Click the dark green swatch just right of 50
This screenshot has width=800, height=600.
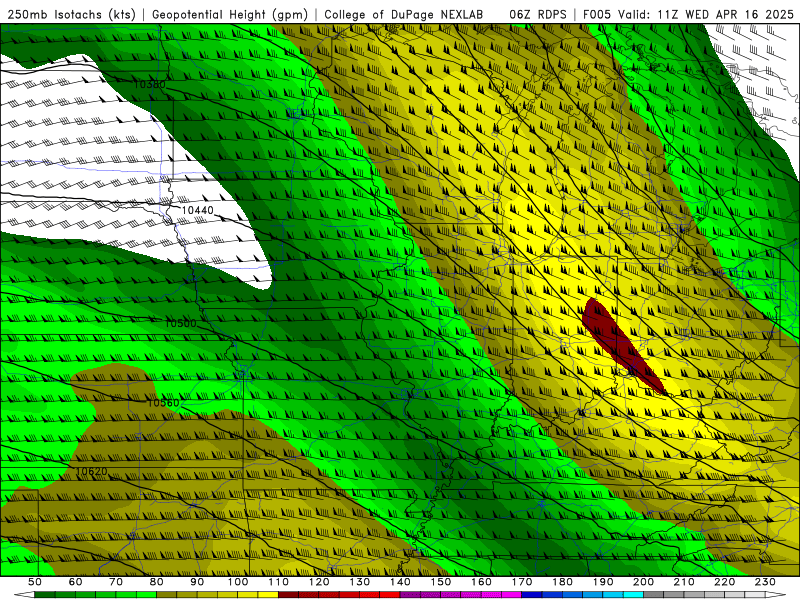click(45, 595)
